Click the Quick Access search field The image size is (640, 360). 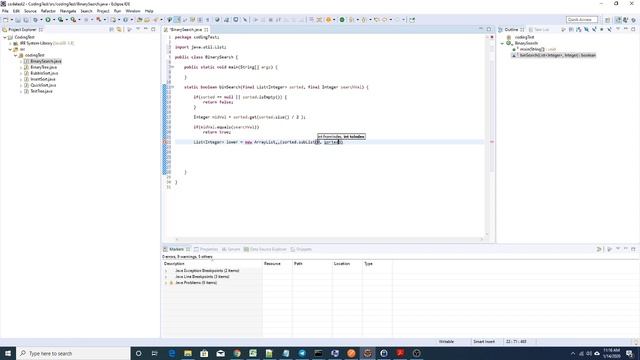tap(582, 20)
